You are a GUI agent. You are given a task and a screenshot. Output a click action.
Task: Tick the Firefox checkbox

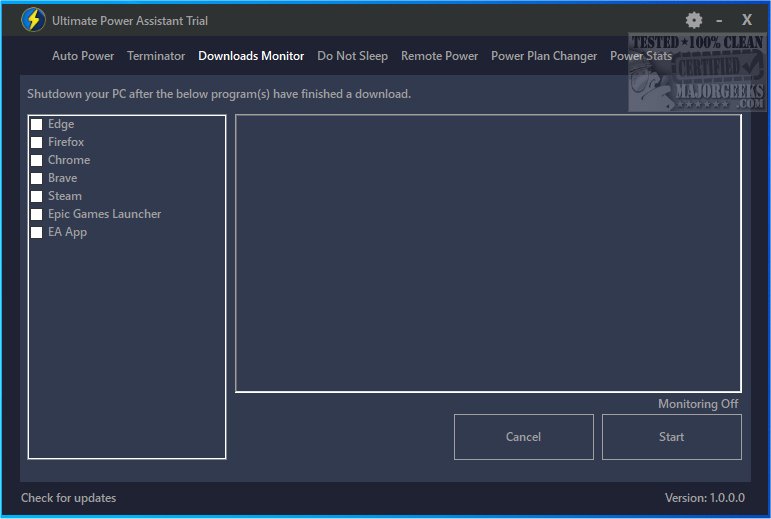click(x=37, y=142)
